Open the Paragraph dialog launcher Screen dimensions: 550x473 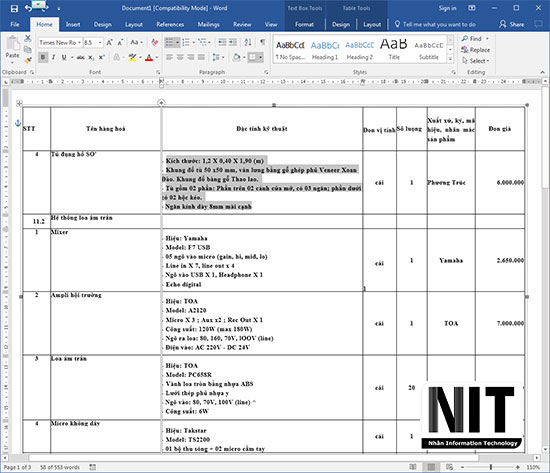coord(266,72)
